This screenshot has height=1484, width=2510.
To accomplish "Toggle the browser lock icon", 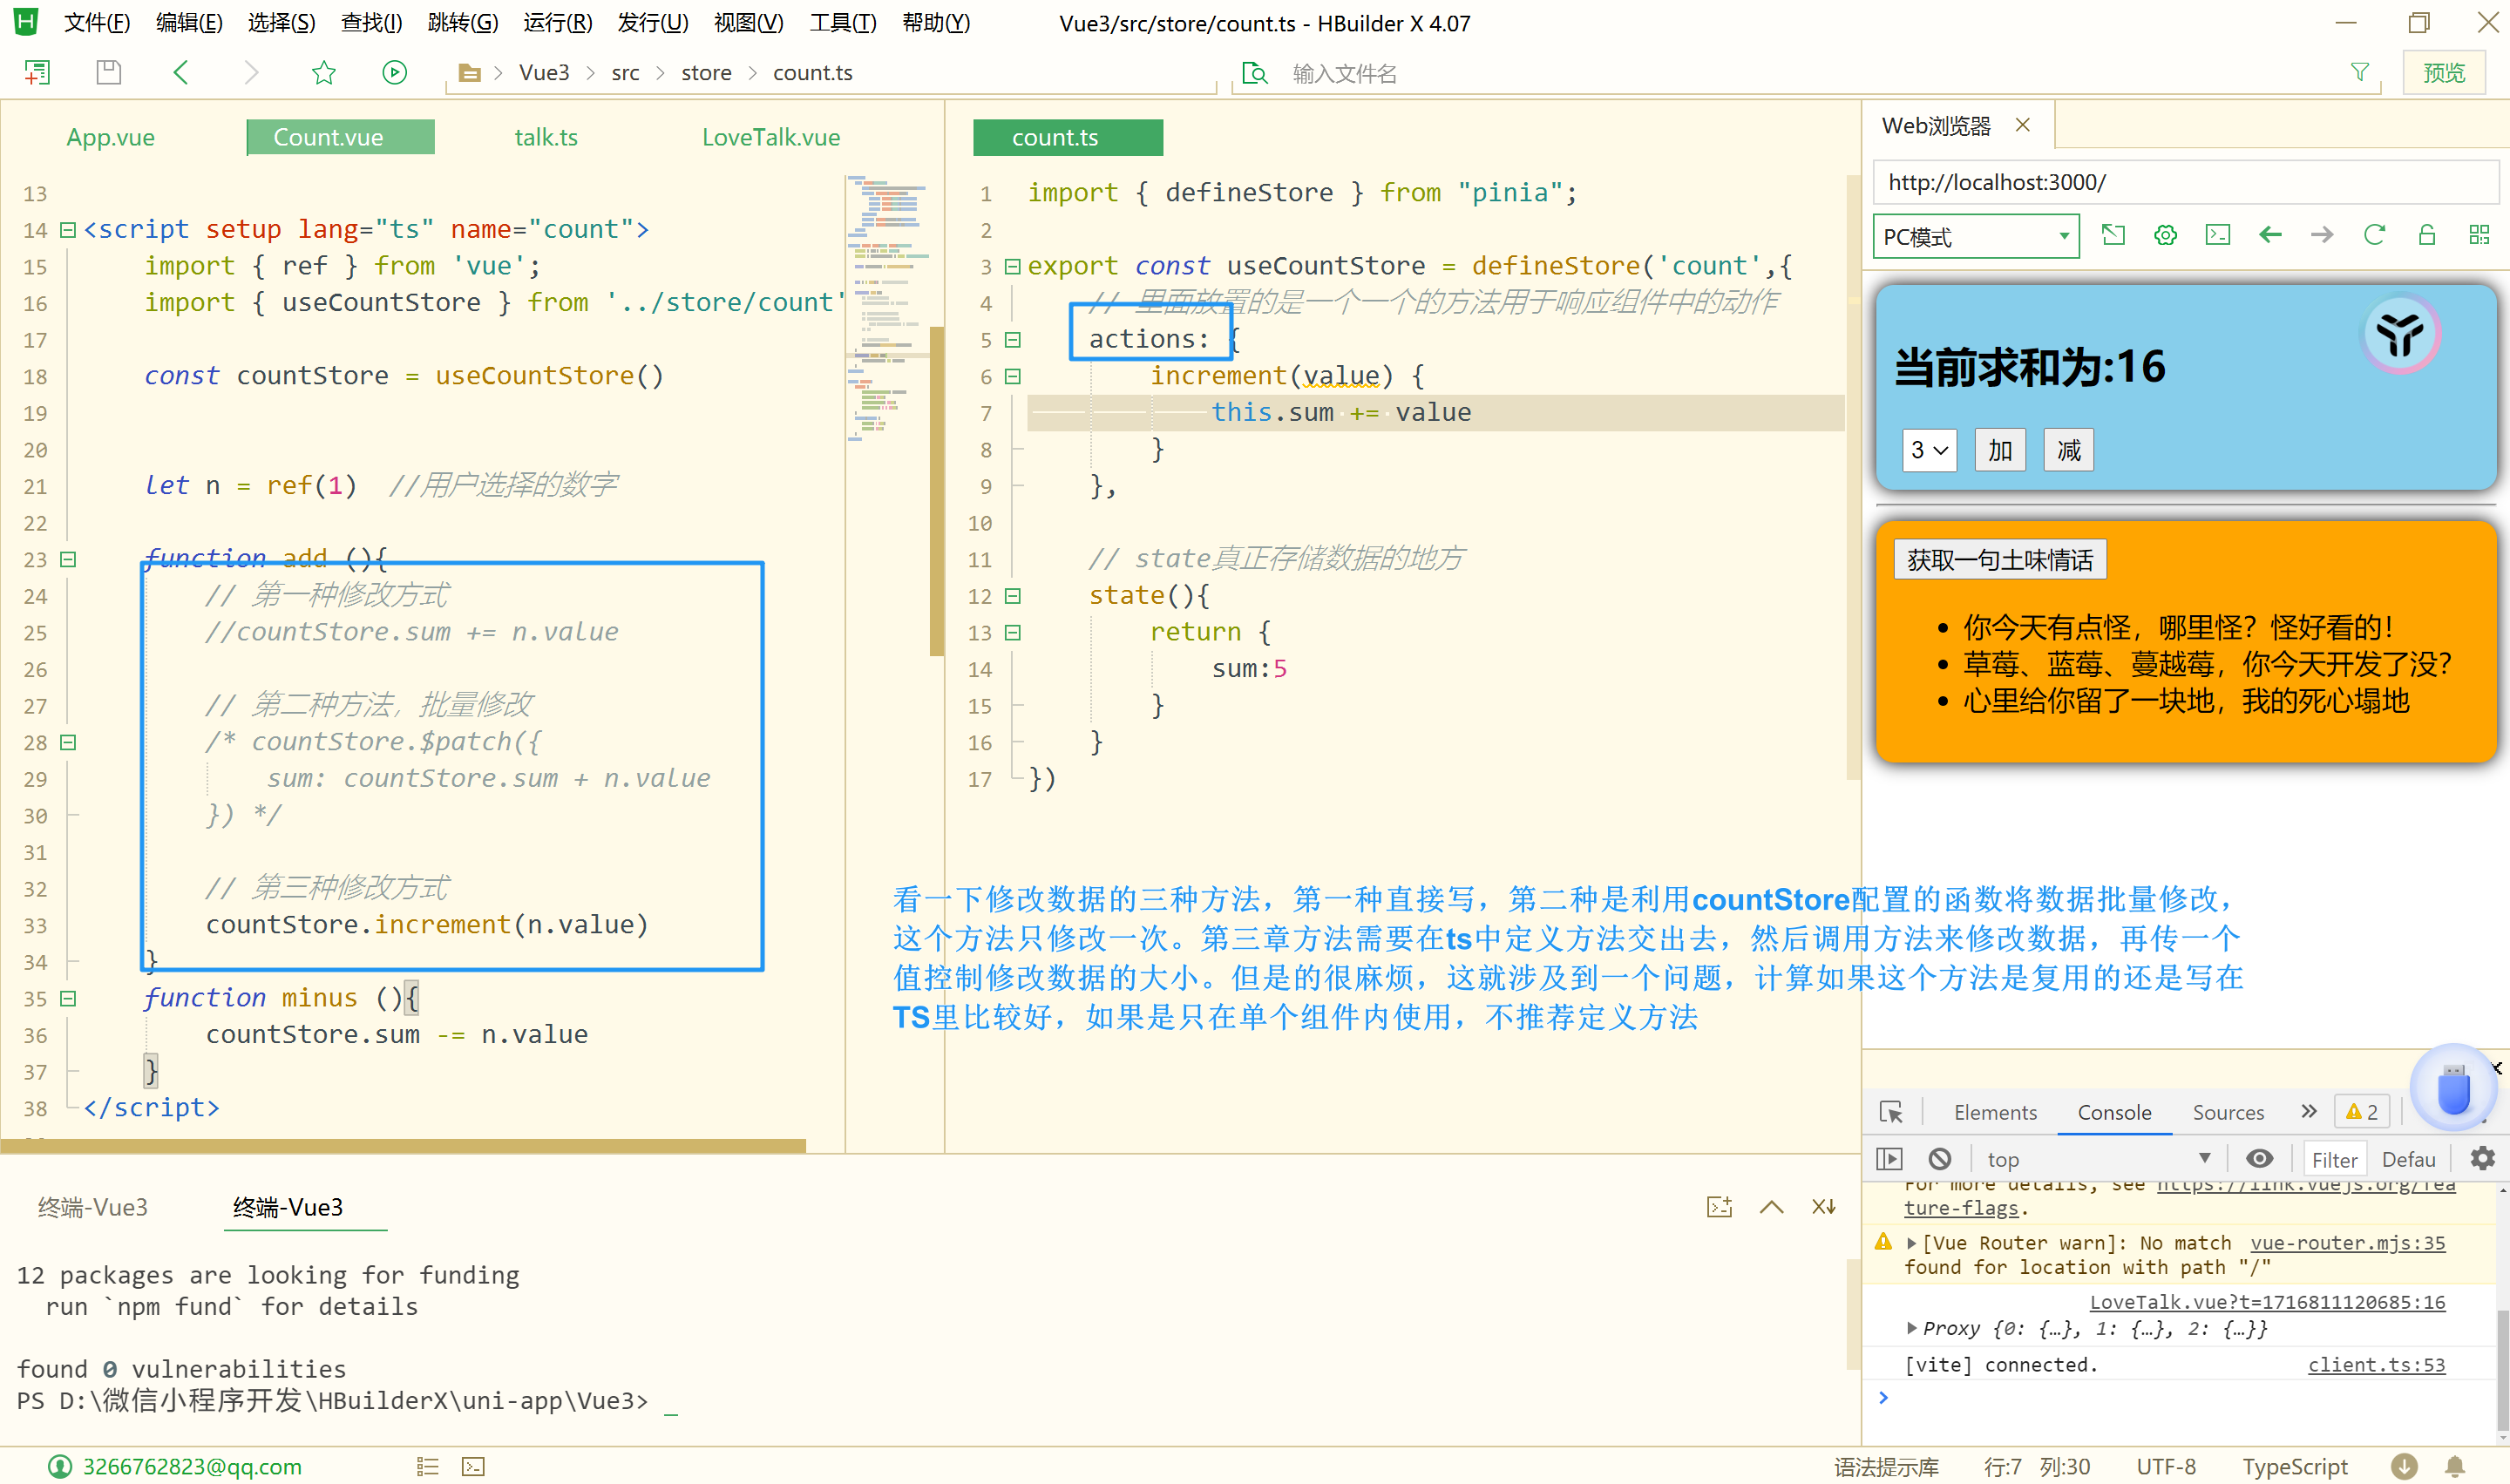I will pyautogui.click(x=2426, y=235).
